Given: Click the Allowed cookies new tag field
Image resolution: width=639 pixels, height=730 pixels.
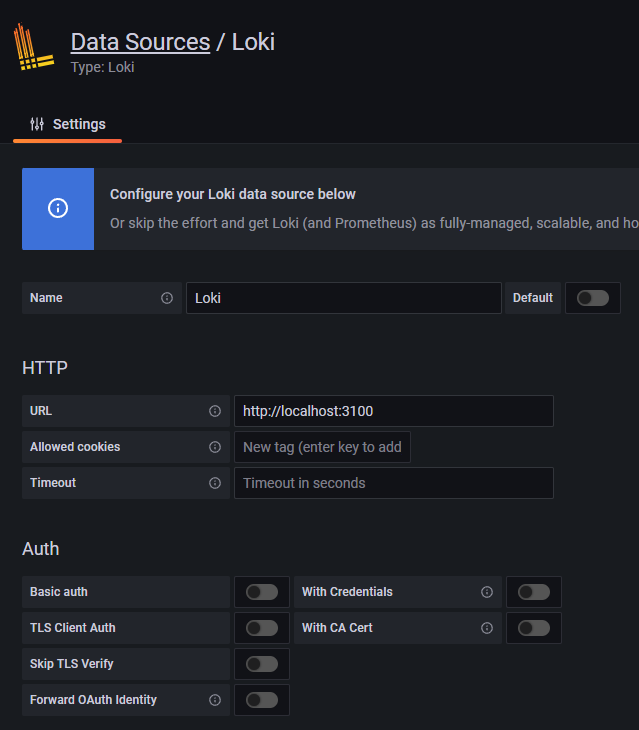Looking at the screenshot, I should coord(322,447).
